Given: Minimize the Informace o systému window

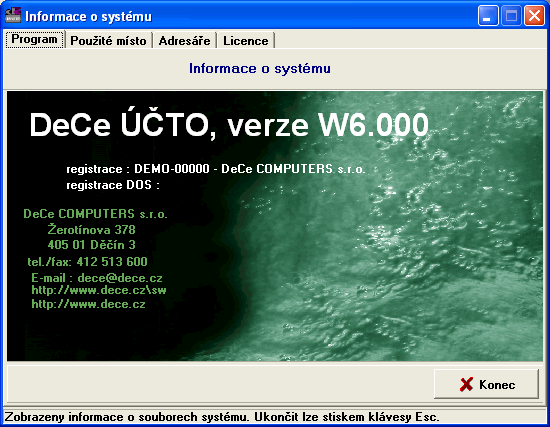Looking at the screenshot, I should [x=488, y=15].
